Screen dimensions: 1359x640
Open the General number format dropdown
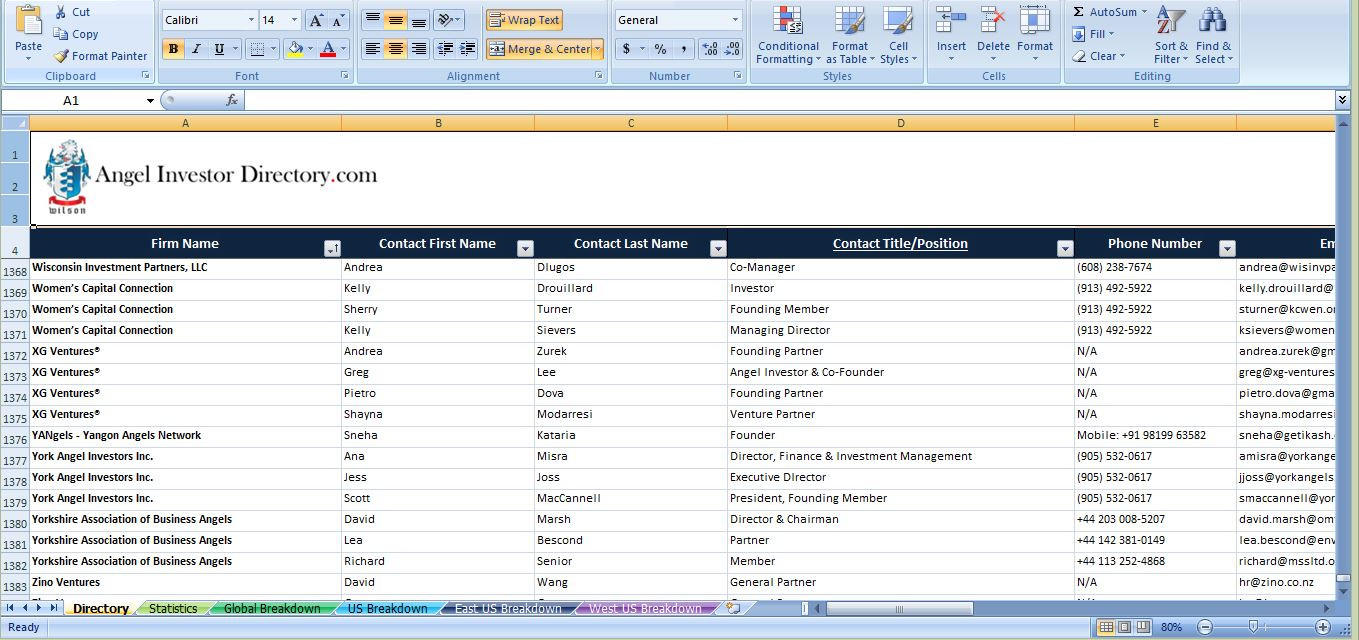coord(735,20)
